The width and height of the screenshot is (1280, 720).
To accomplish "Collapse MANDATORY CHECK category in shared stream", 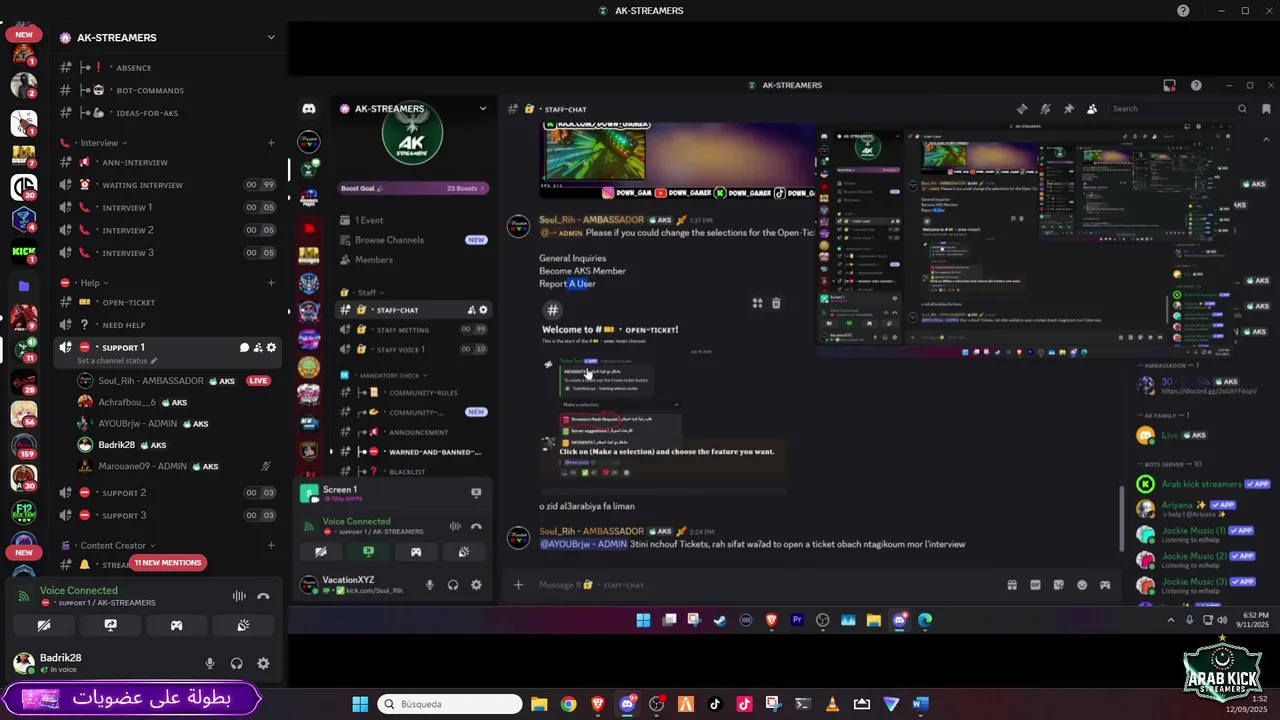I will pos(390,375).
